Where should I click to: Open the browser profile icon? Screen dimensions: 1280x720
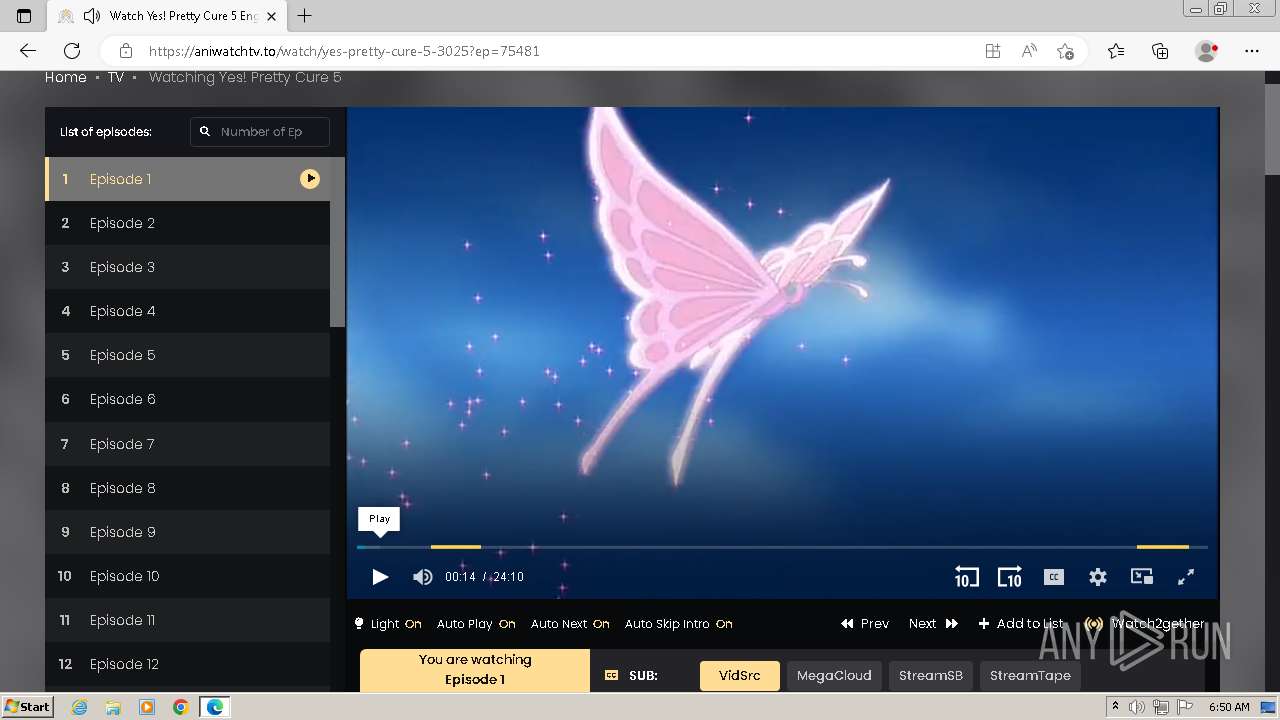tap(1206, 51)
